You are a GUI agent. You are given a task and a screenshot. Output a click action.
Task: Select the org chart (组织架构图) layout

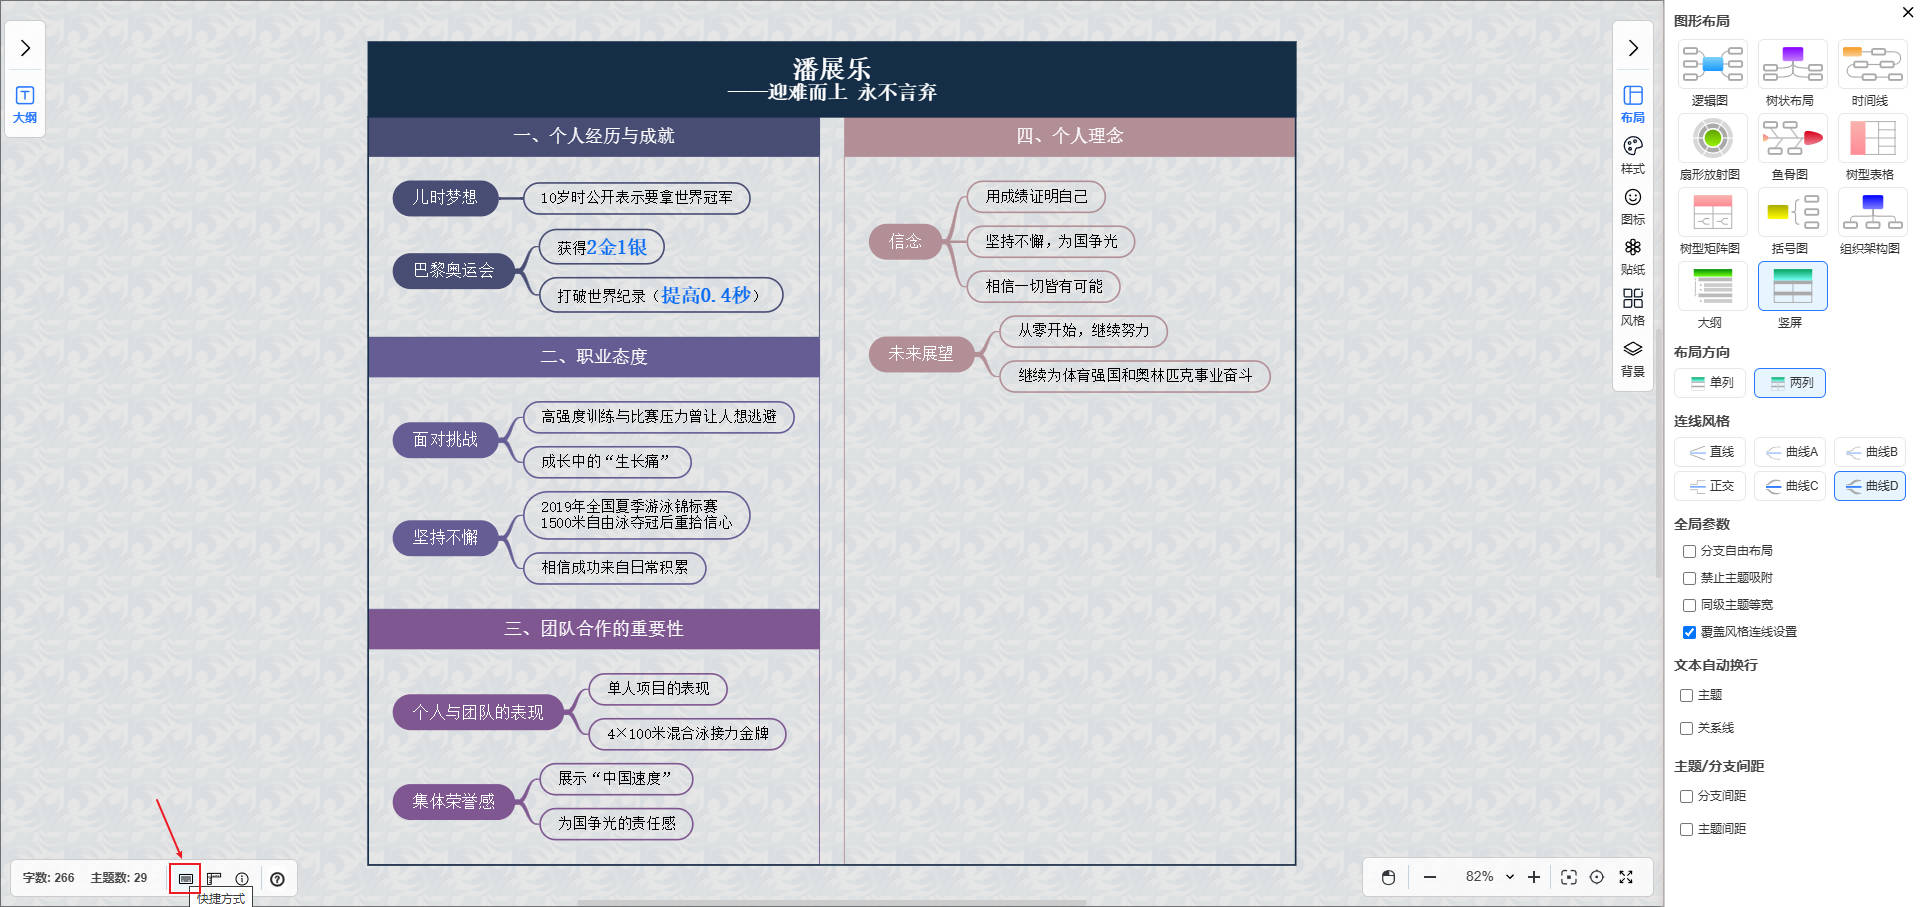click(x=1872, y=220)
